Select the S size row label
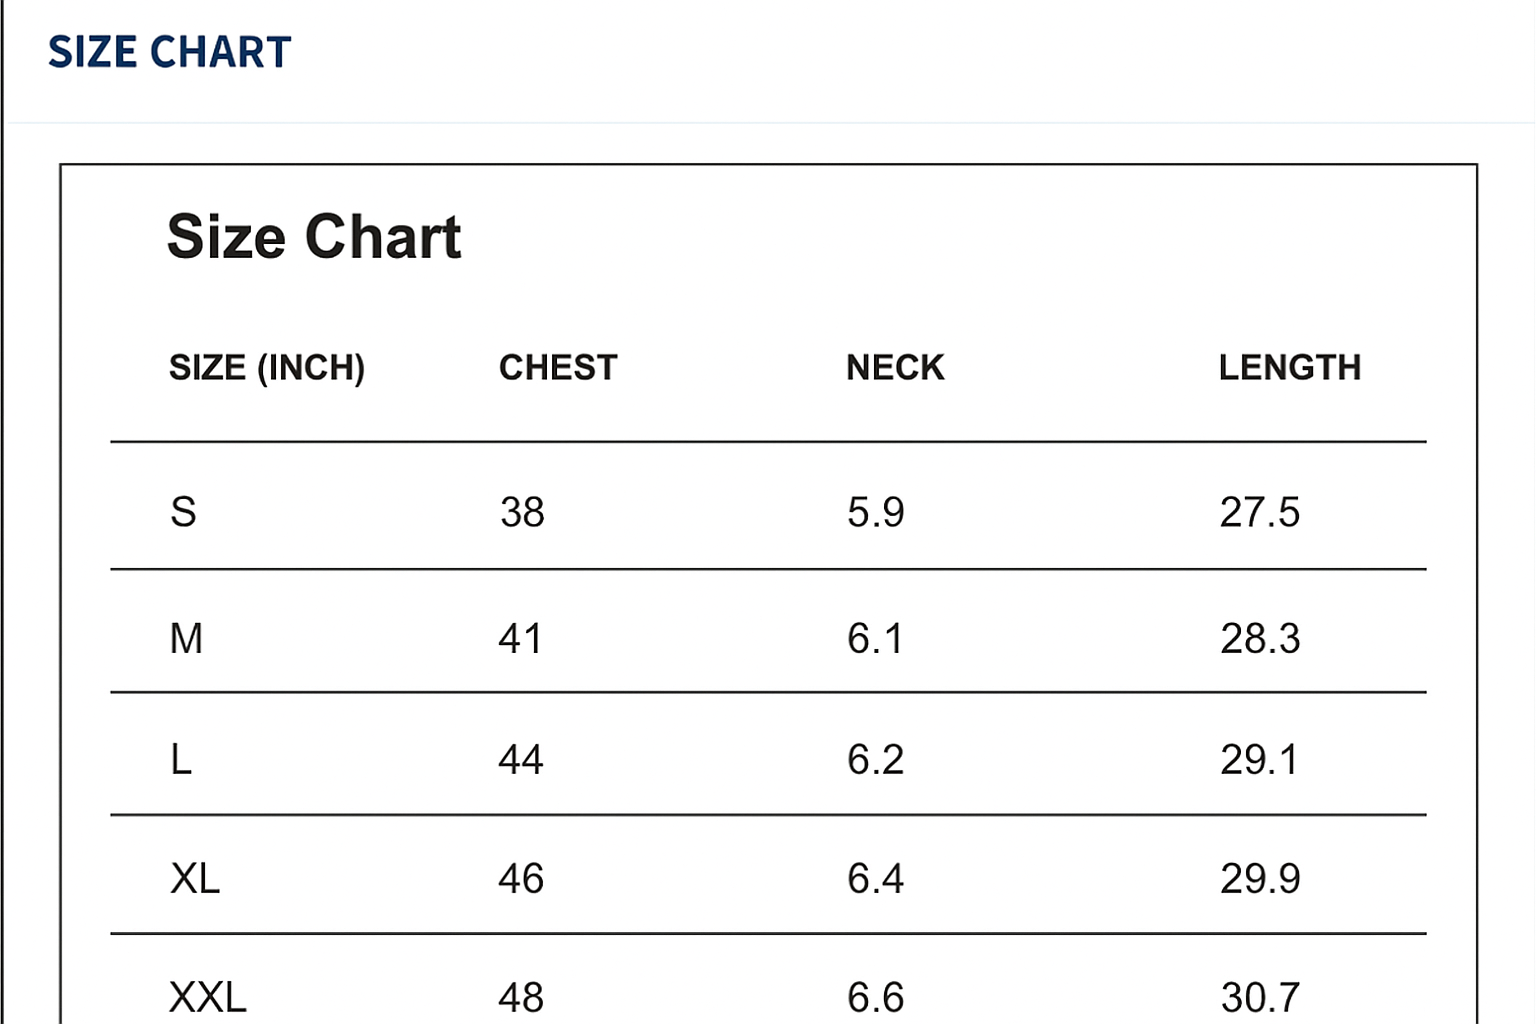1536x1024 pixels. (x=183, y=512)
